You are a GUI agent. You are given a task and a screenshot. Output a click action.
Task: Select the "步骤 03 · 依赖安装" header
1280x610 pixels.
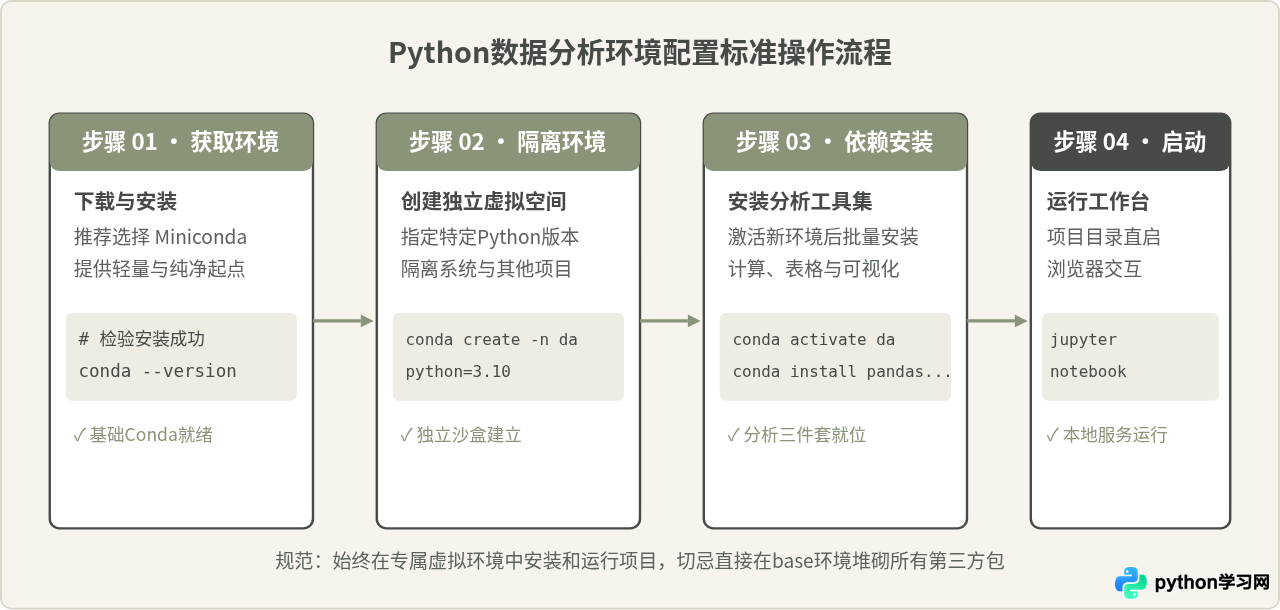835,142
